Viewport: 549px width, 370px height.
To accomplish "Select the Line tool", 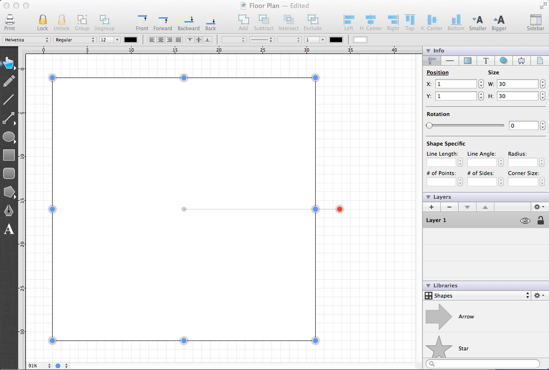I will (9, 100).
